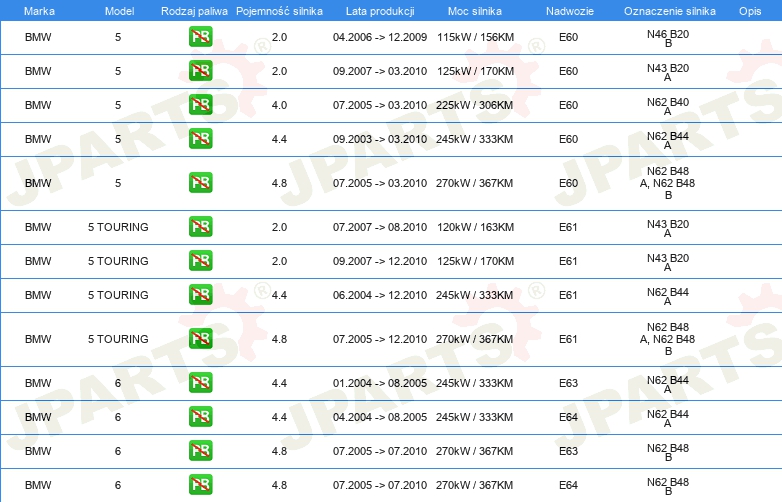Select the 01.2004 -> 08.2005 production years cell
The width and height of the screenshot is (782, 502).
pyautogui.click(x=379, y=383)
